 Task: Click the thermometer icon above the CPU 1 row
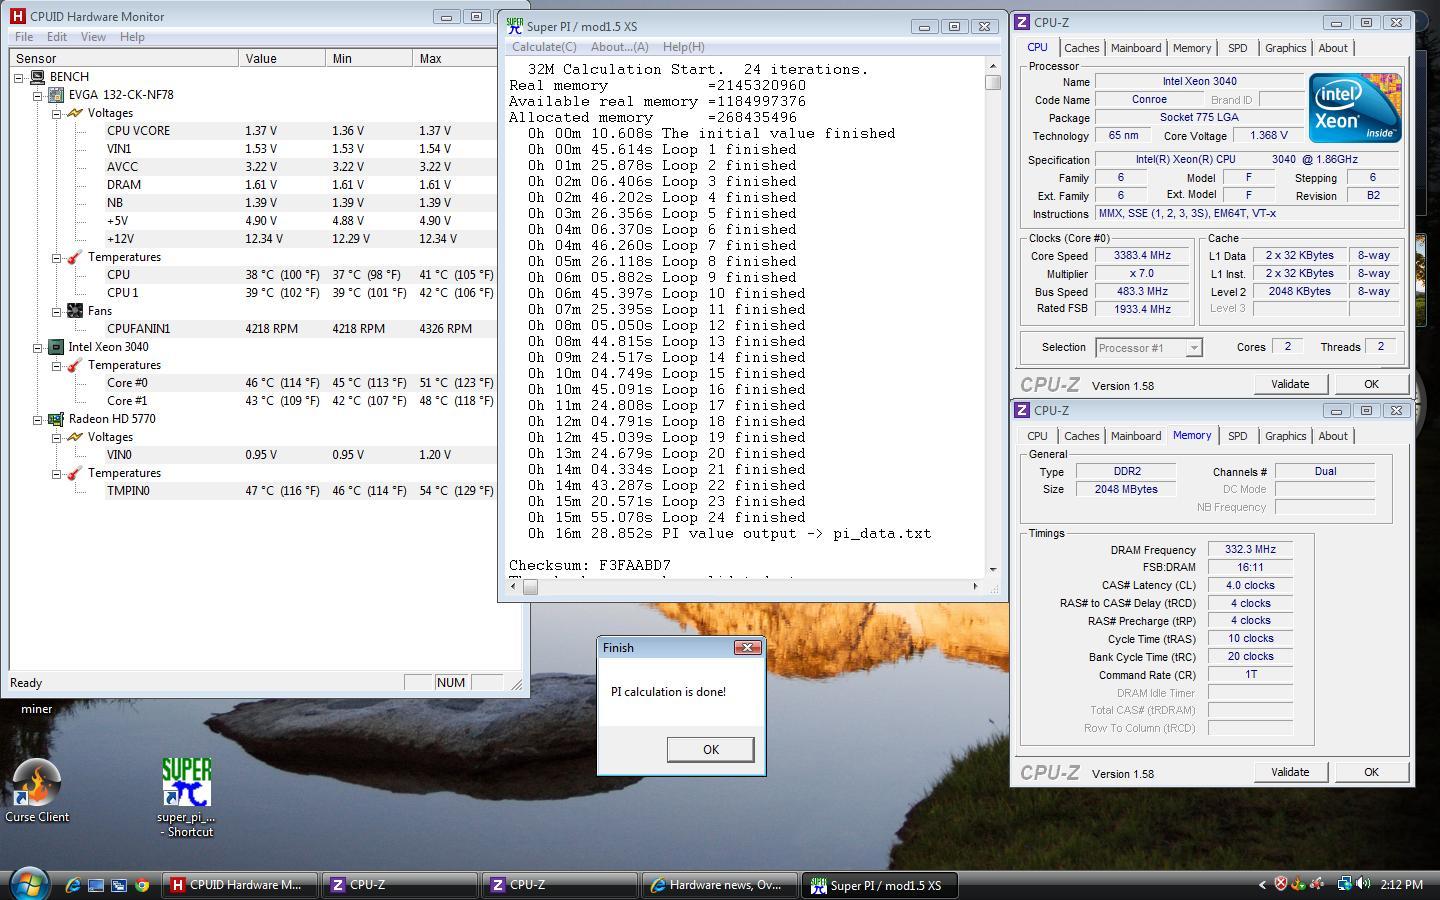click(75, 257)
